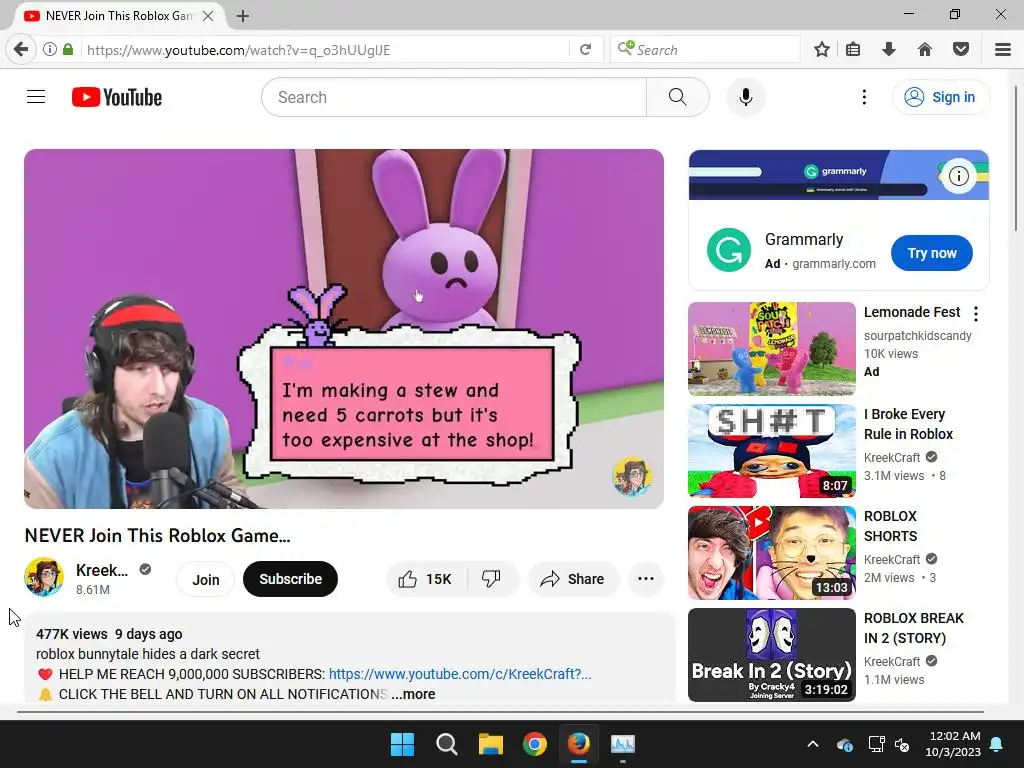Open ROBLOX SHORTS video thumbnail
1024x768 pixels.
click(x=772, y=552)
